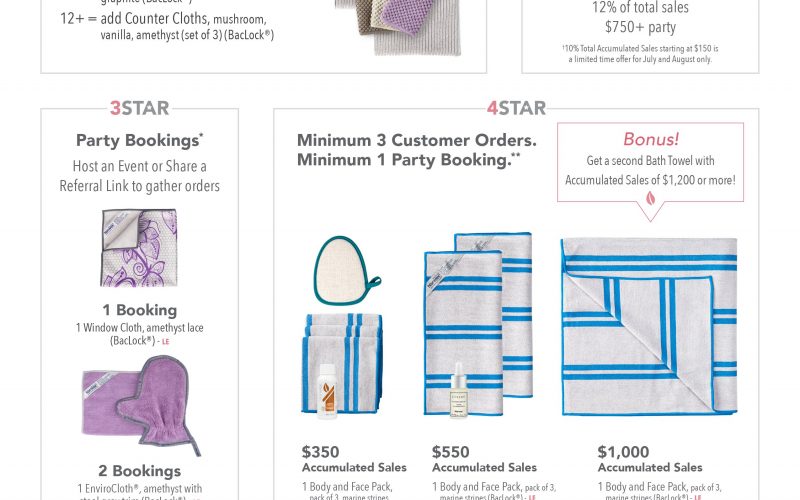The height and width of the screenshot is (500, 800).
Task: Click the '1 Booking' label
Action: tap(139, 310)
